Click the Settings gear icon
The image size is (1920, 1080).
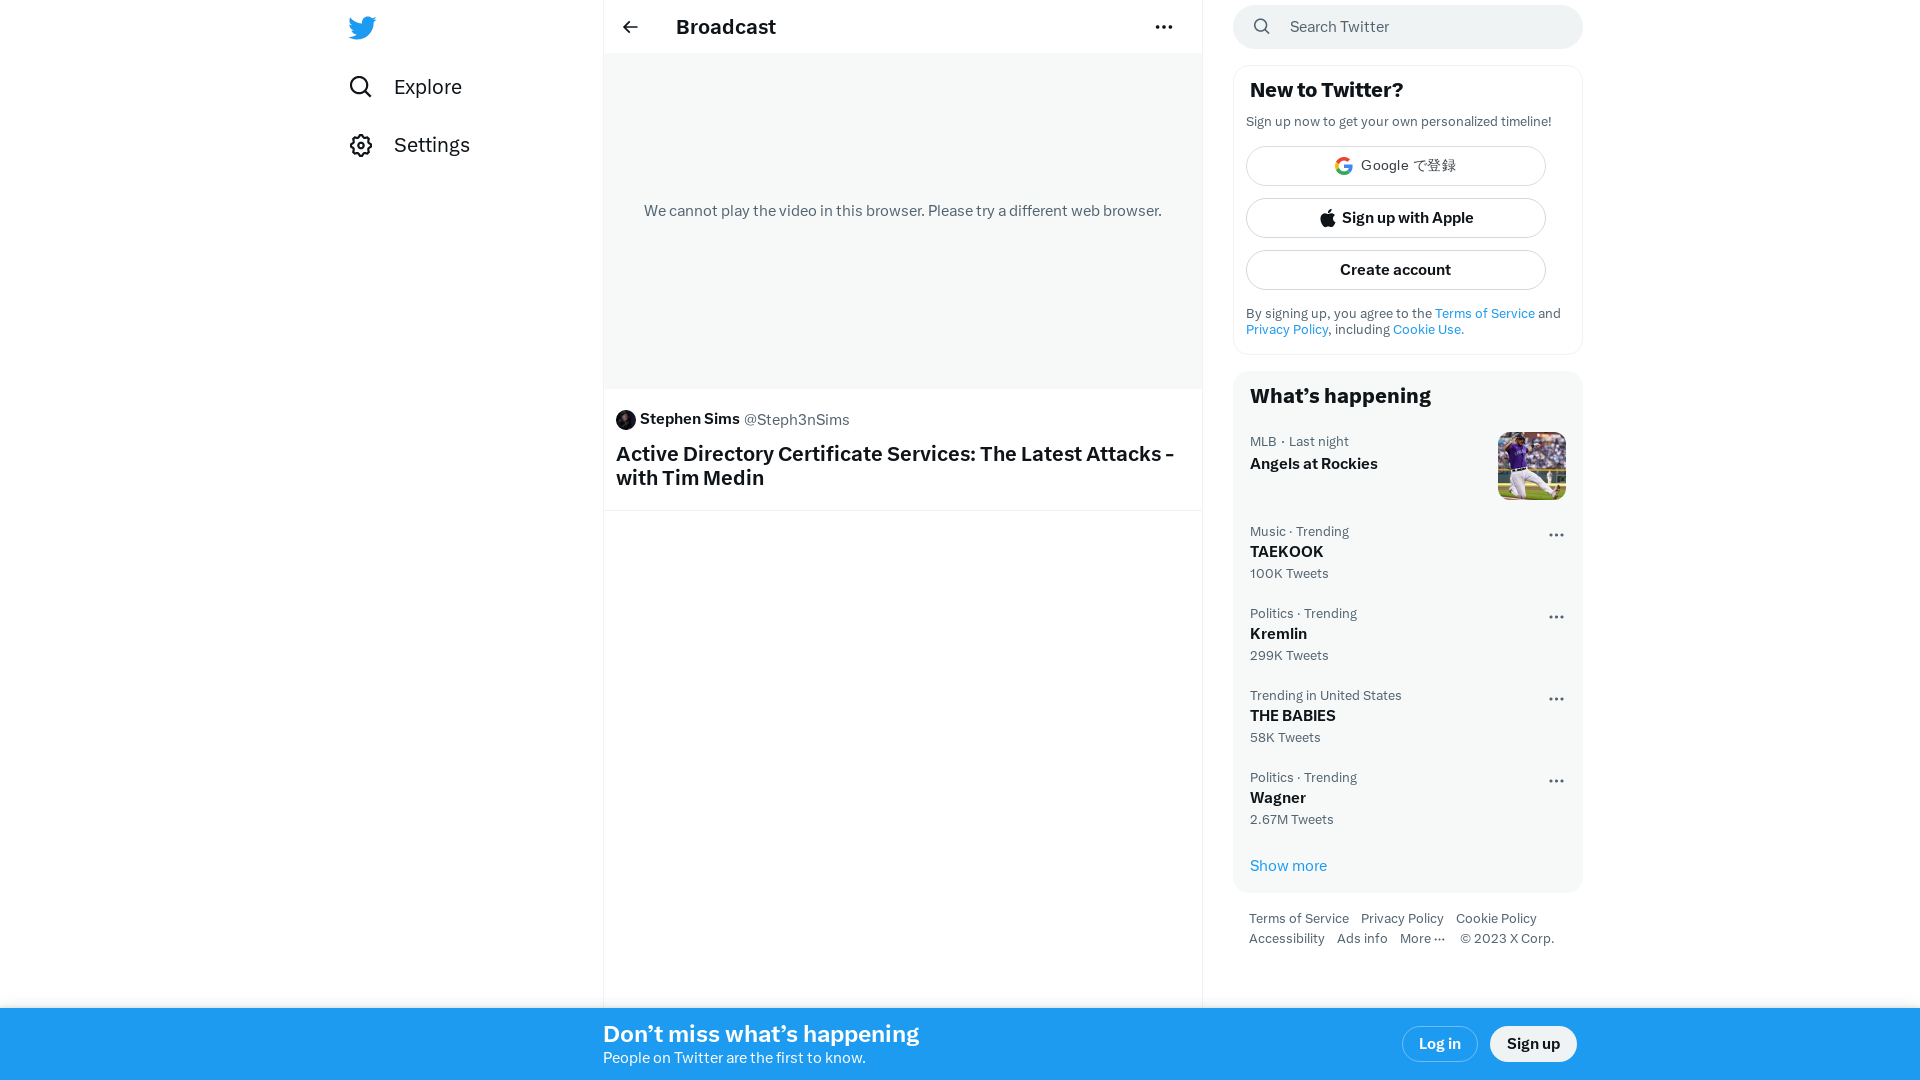(x=361, y=145)
